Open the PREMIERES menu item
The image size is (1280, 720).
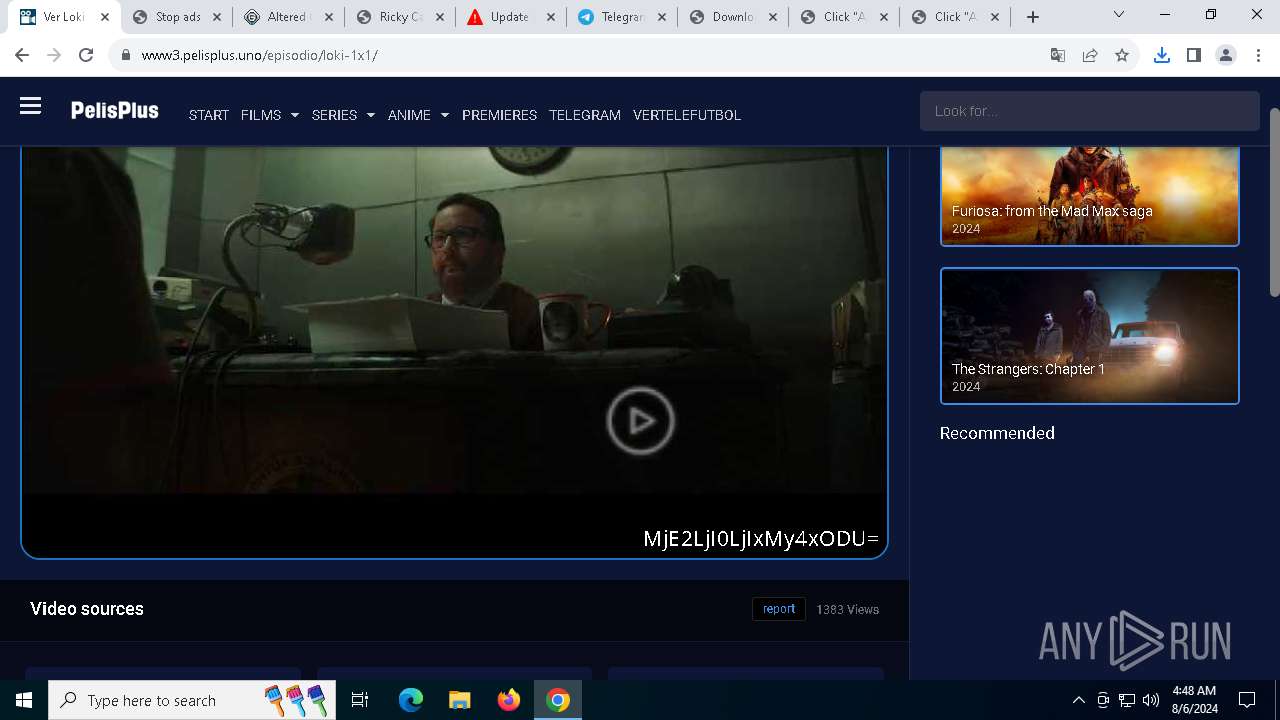point(499,115)
